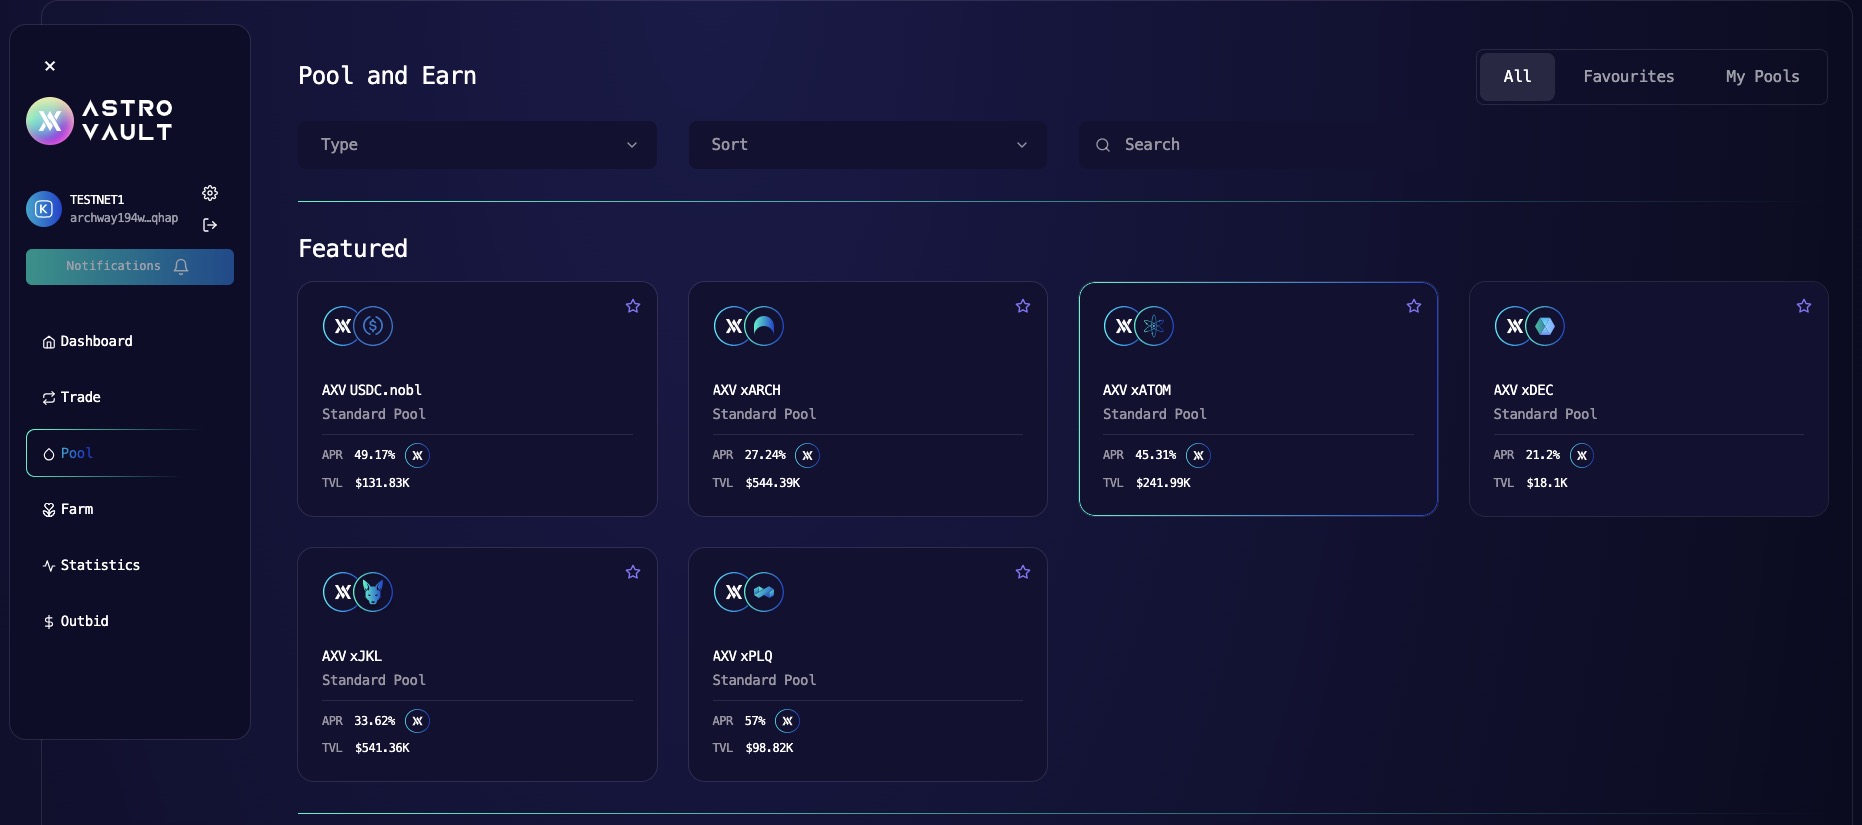Click the logout icon below settings
1862x825 pixels.
tap(210, 225)
